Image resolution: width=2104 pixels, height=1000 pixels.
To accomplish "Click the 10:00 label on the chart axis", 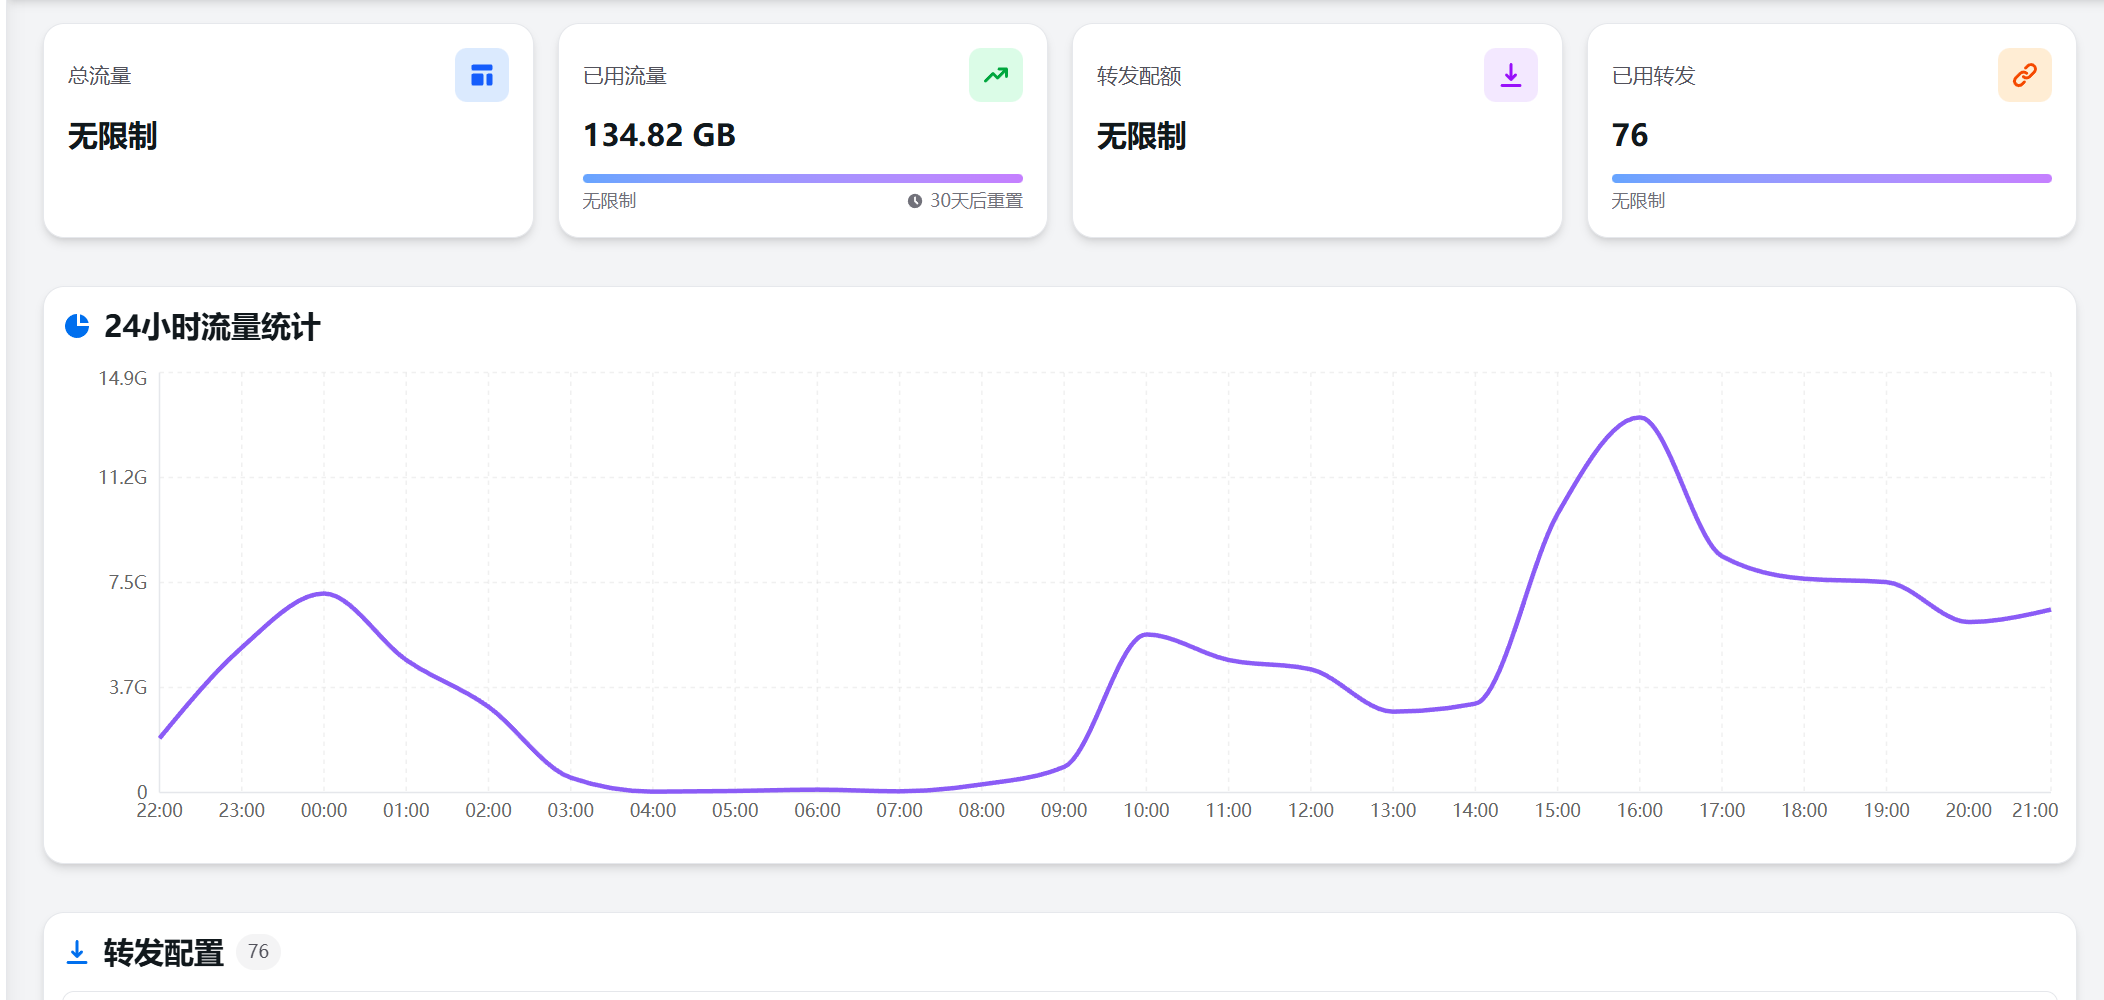I will [1146, 810].
